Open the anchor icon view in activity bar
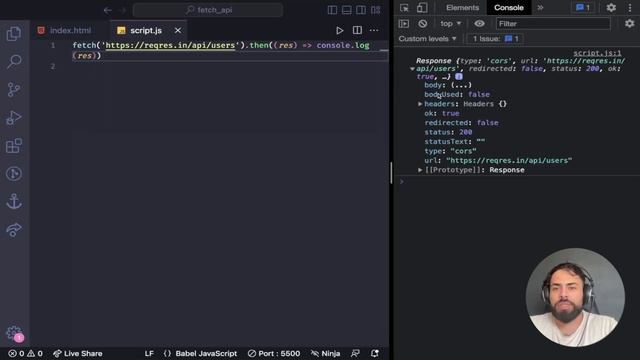The image size is (640, 360). click(14, 202)
